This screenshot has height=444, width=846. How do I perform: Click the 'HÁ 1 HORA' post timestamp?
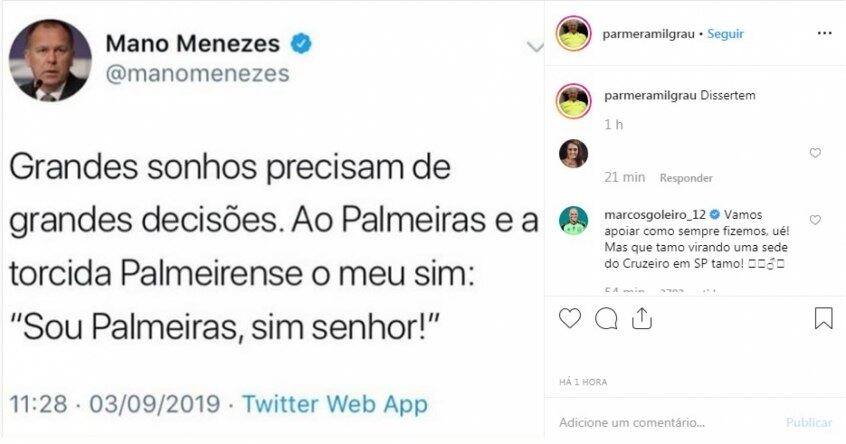click(x=583, y=382)
